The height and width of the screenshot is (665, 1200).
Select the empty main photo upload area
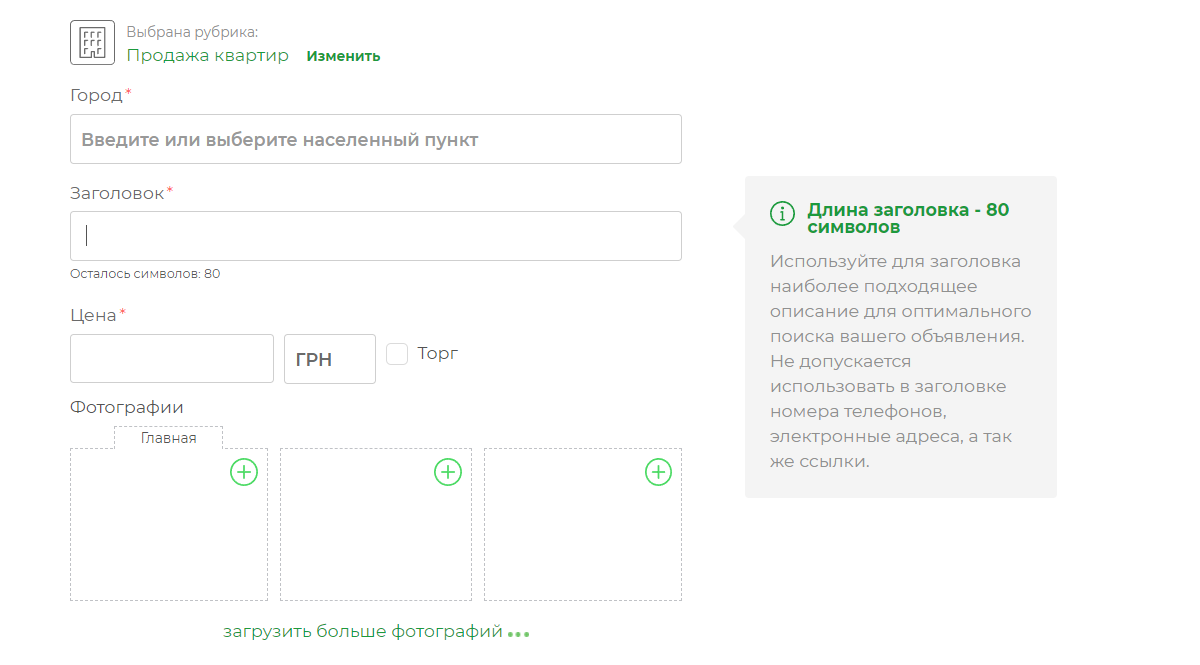coord(168,535)
